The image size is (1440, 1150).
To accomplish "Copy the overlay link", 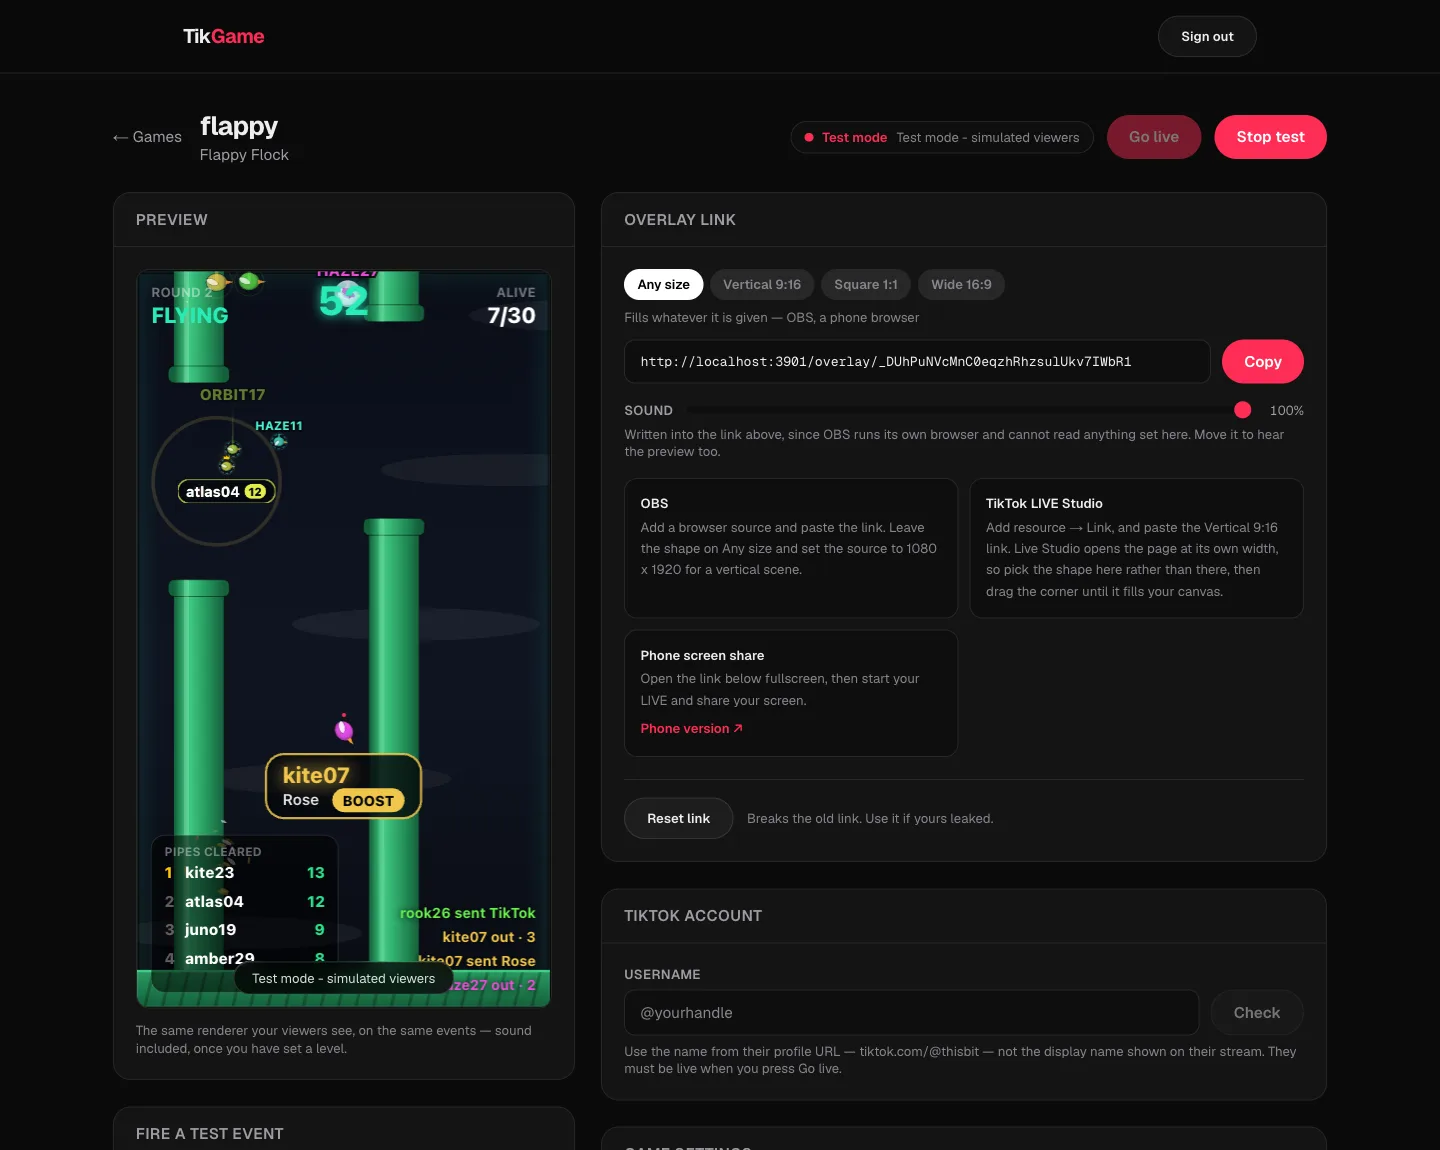I will [1262, 361].
